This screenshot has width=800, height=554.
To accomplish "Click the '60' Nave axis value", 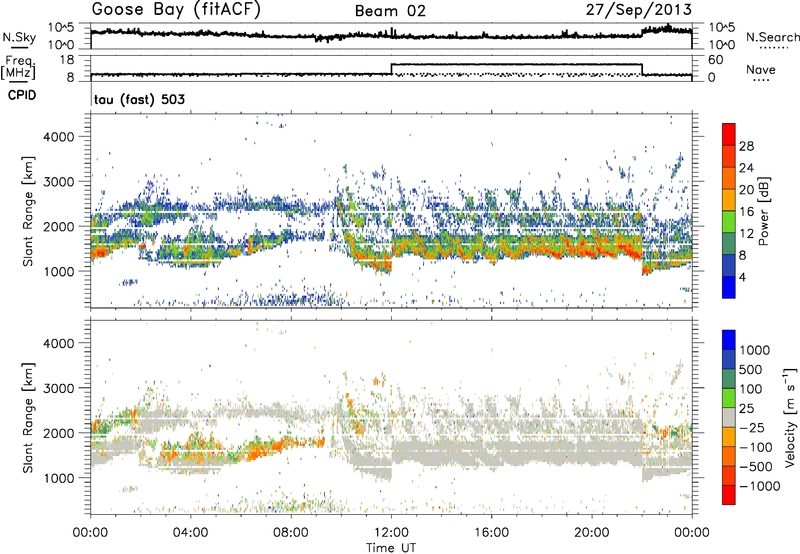I will click(716, 60).
